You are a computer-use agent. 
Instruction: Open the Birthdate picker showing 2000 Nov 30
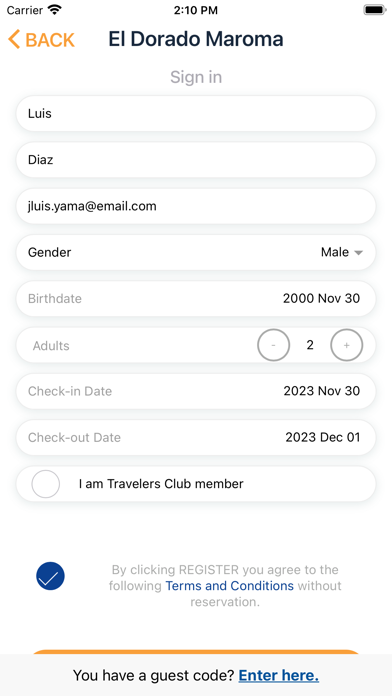click(x=196, y=299)
